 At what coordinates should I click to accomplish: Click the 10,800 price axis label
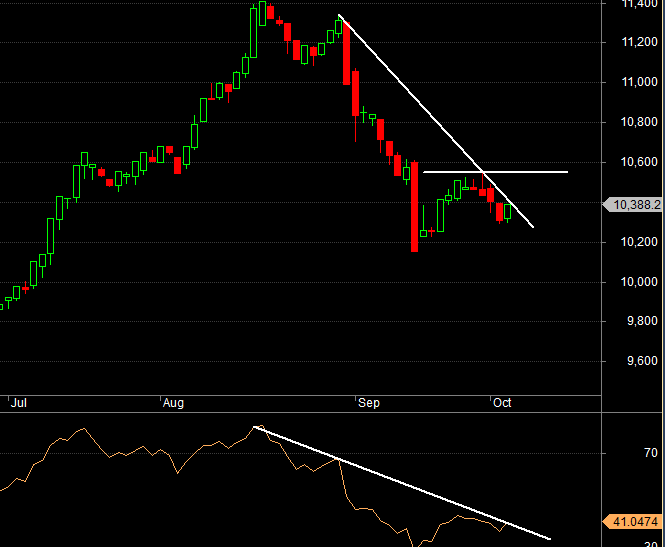pos(639,122)
